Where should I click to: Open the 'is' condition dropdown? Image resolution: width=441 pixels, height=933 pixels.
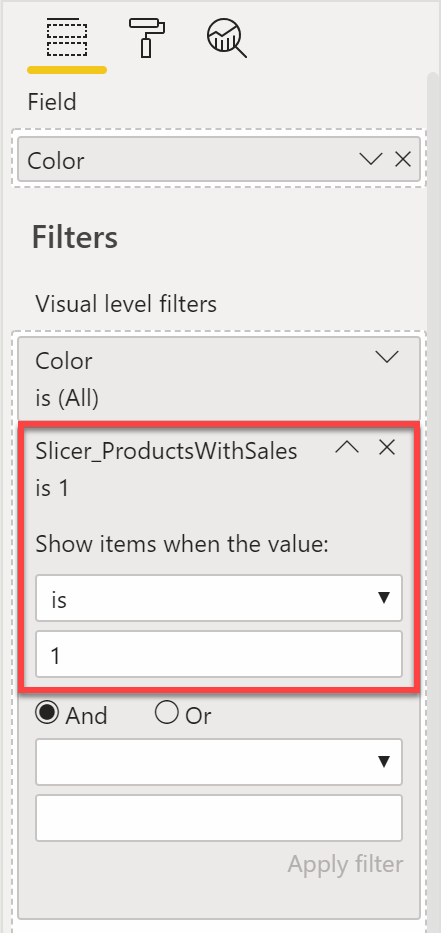tap(219, 598)
